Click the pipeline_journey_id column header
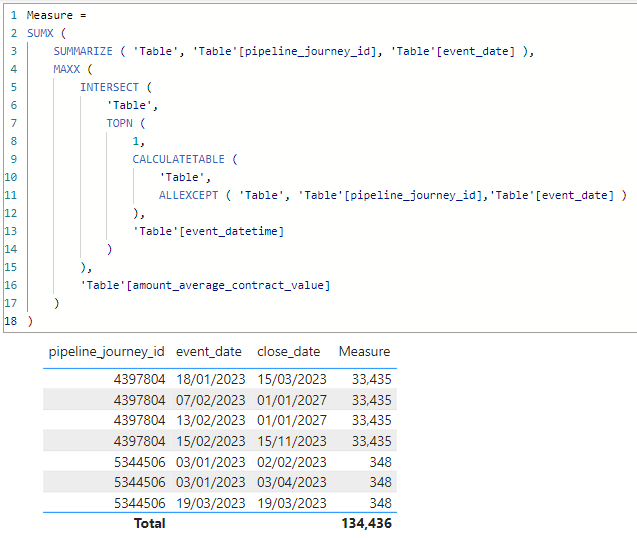637x538 pixels. [x=106, y=351]
